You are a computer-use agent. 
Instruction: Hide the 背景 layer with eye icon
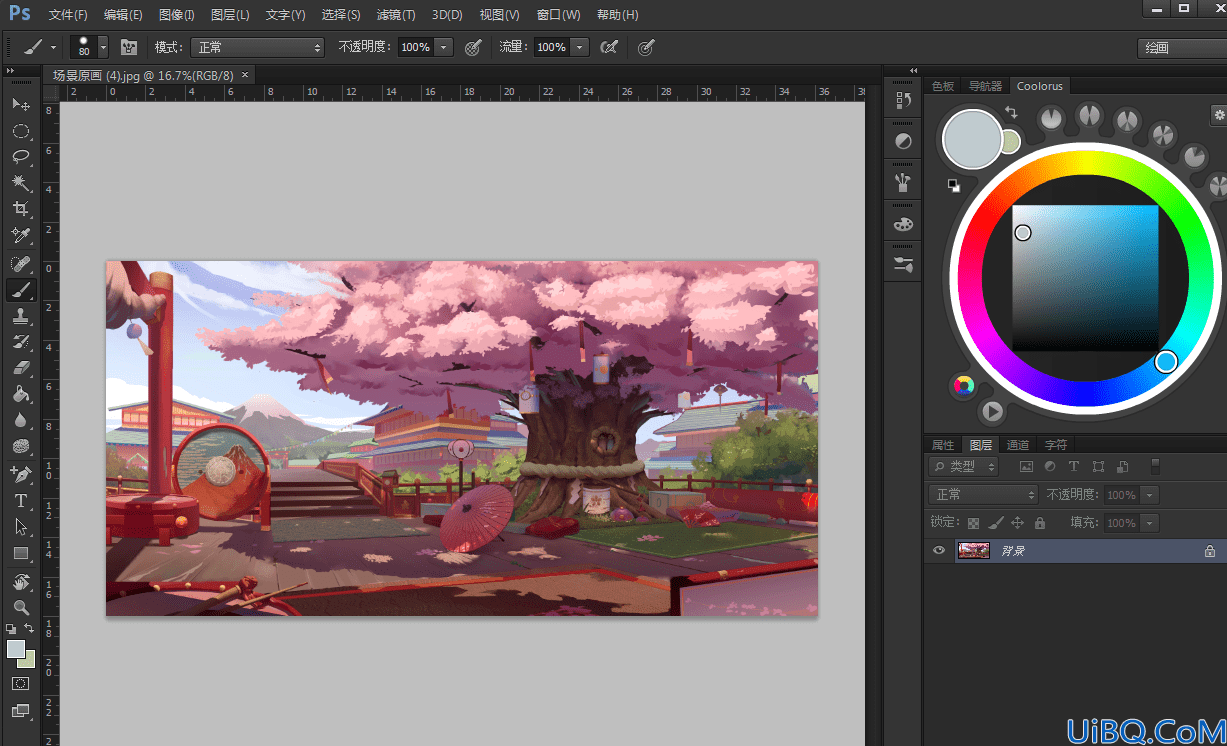click(x=938, y=551)
